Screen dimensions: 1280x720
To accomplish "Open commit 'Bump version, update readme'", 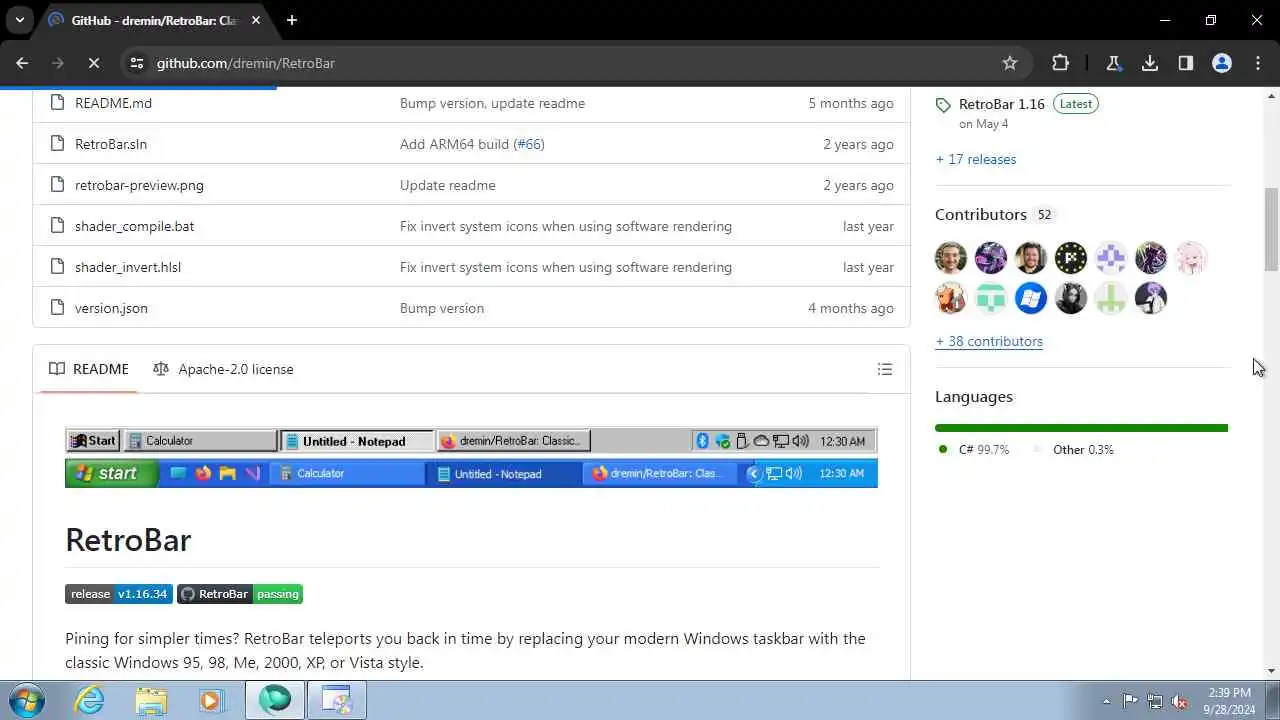I will click(492, 103).
